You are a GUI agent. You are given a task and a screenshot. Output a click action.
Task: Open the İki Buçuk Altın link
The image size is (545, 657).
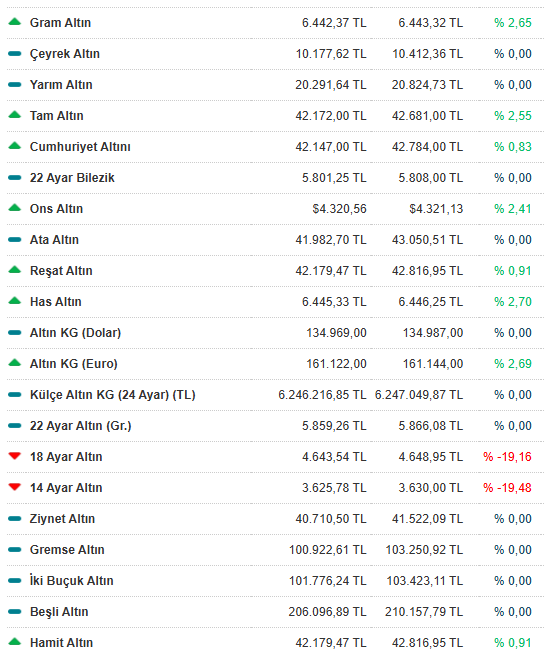[x=72, y=581]
